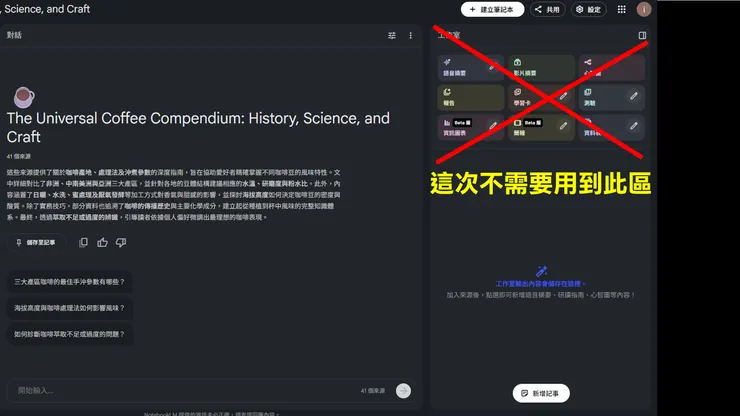
Task: Generate 學習卡 flashcards tile
Action: click(x=541, y=97)
